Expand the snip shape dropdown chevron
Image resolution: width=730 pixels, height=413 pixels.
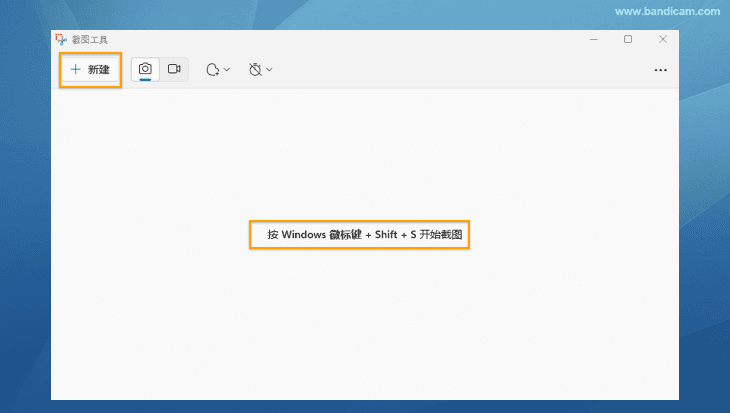[x=227, y=70]
